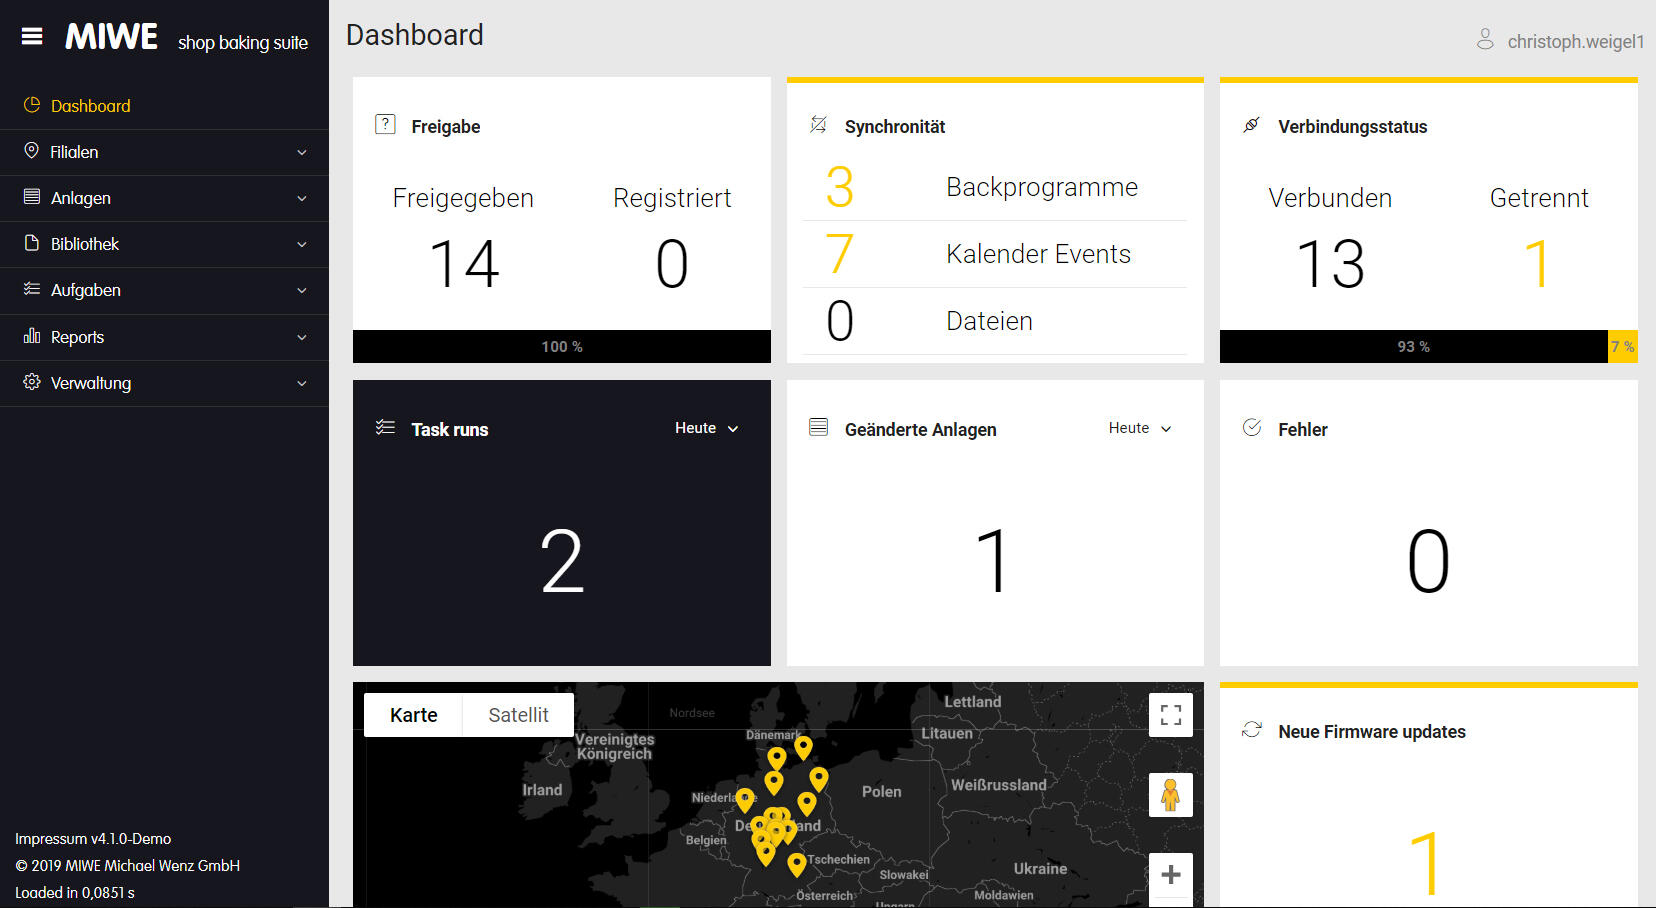Click the map fullscreen icon
1656x908 pixels.
pos(1170,715)
